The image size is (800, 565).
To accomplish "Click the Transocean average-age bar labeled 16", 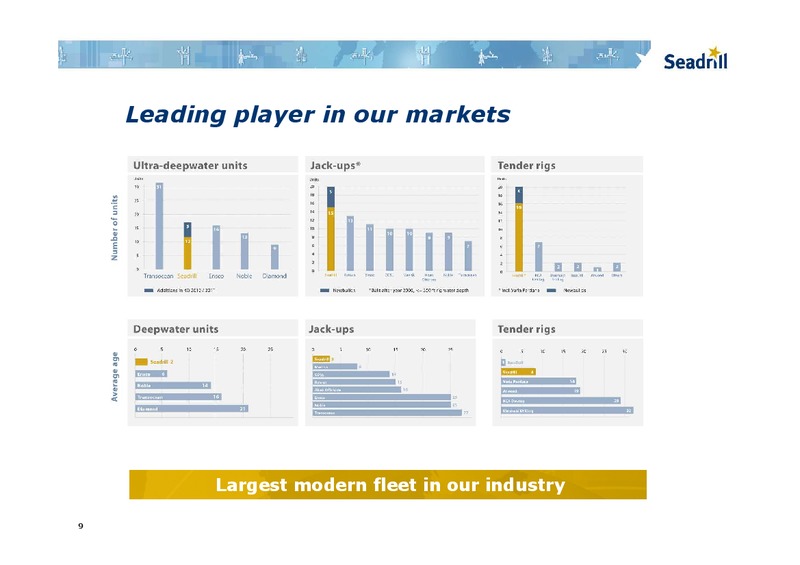I will tap(178, 397).
